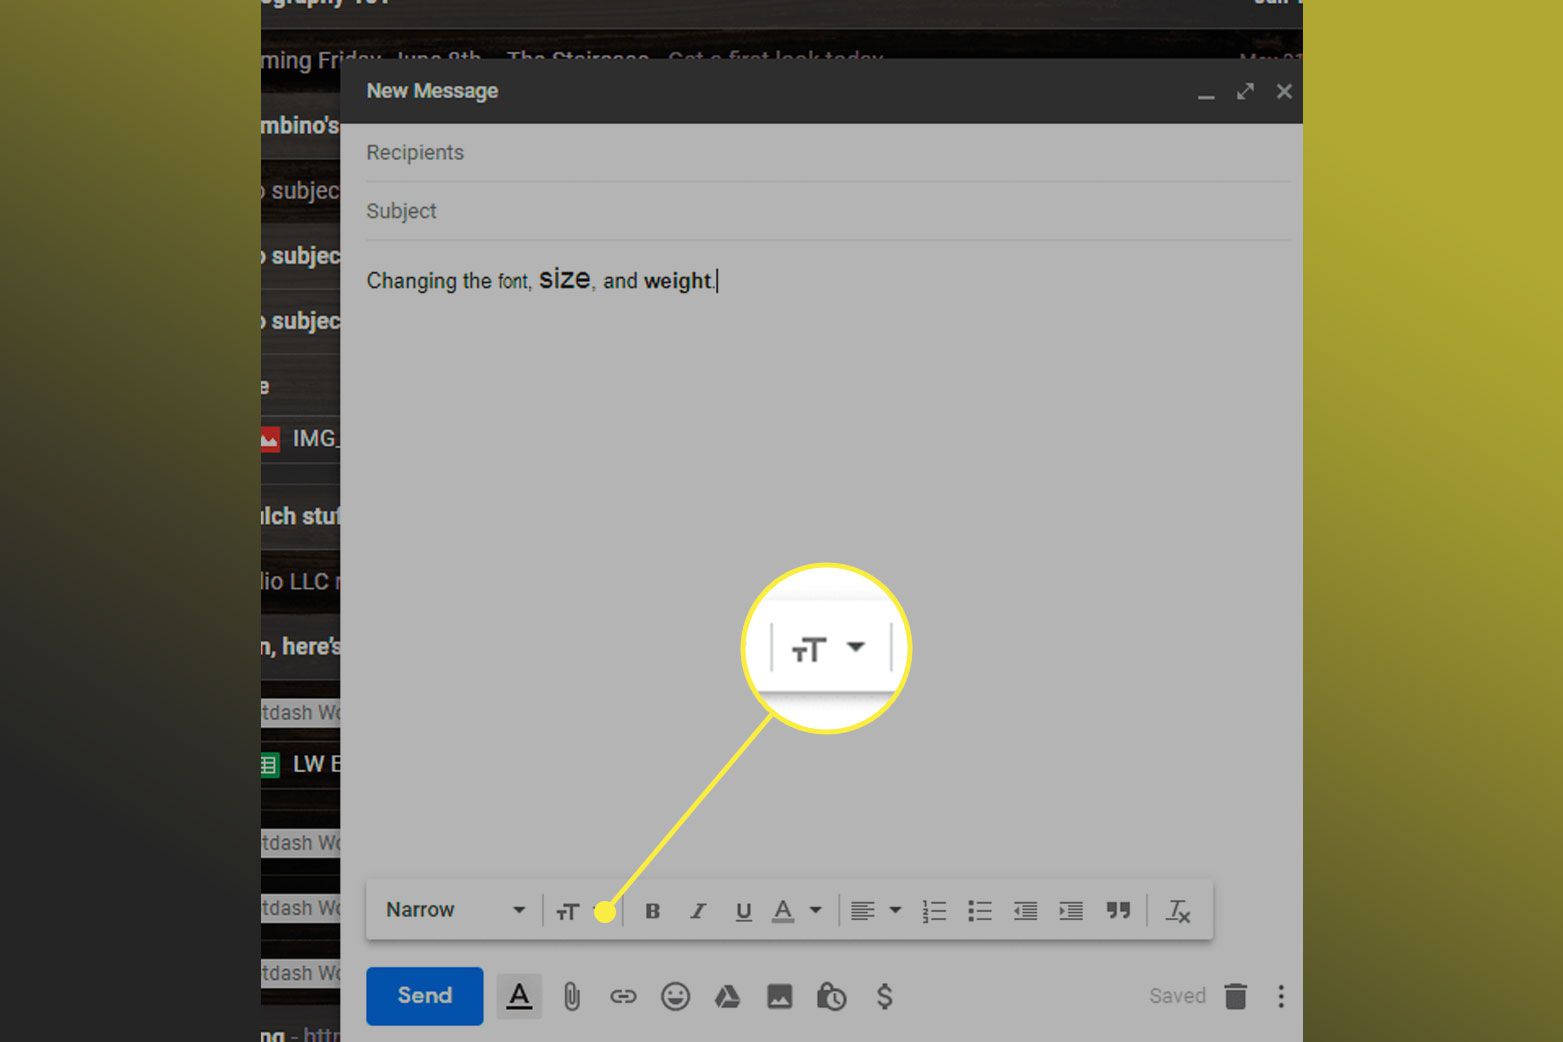Insert files using Google Drive
This screenshot has height=1042, width=1563.
click(x=727, y=996)
